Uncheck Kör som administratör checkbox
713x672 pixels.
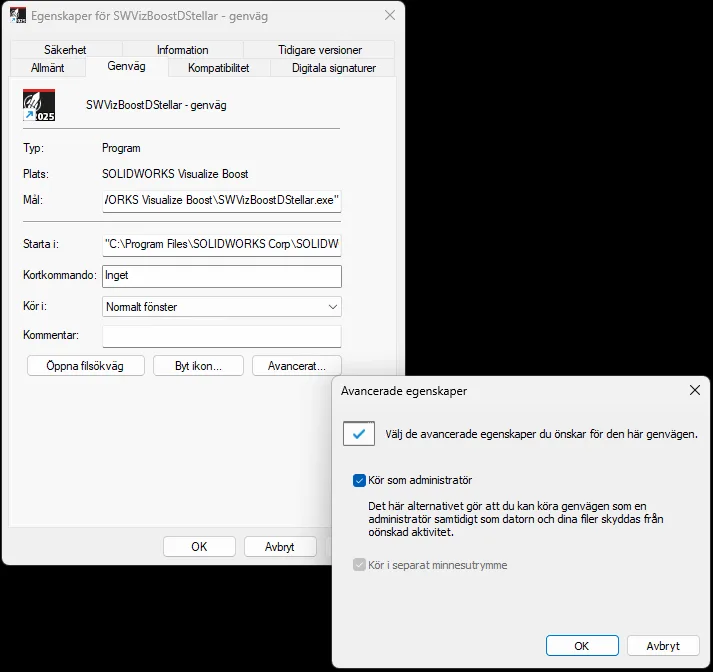click(x=359, y=480)
